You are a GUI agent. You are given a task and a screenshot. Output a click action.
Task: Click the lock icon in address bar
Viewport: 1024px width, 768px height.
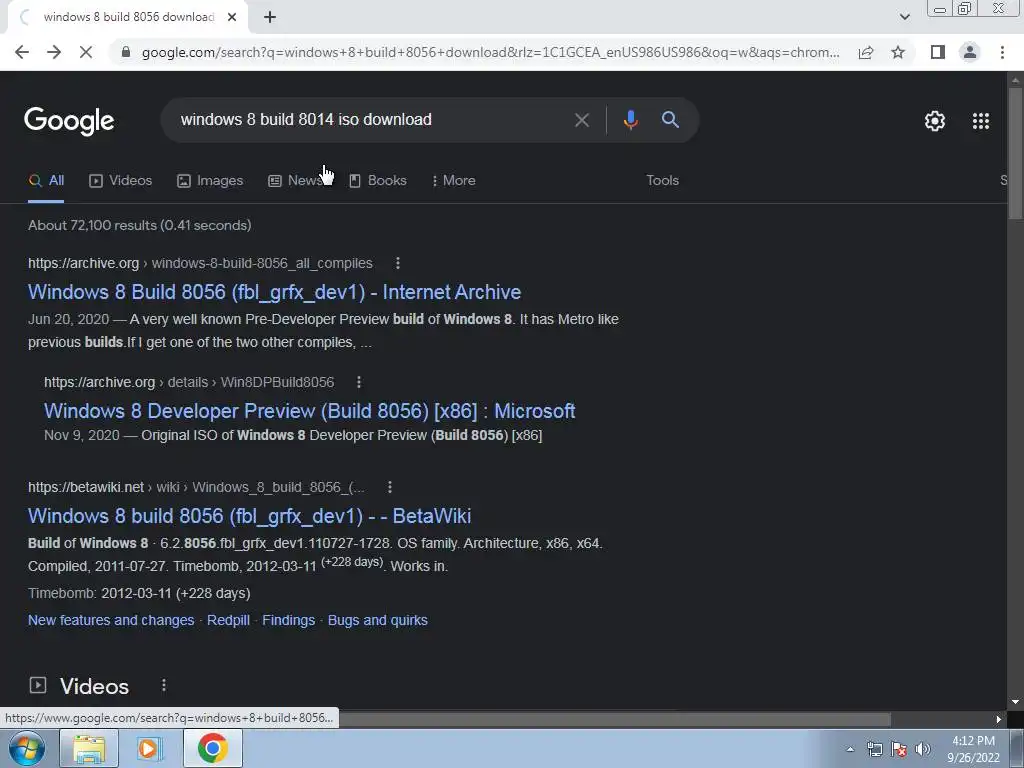pyautogui.click(x=126, y=52)
